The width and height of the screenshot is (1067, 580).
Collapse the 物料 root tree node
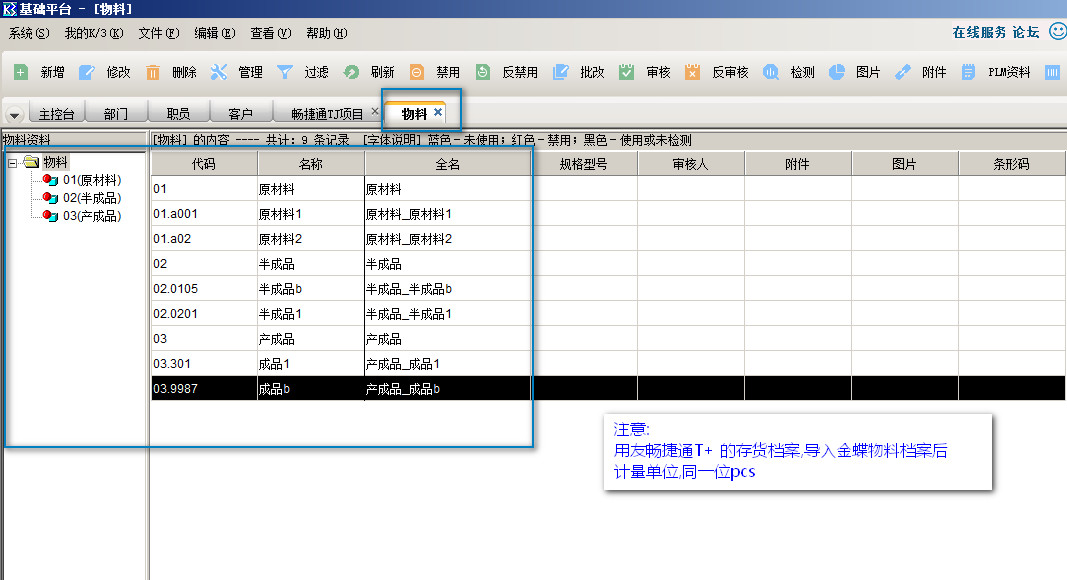click(12, 162)
